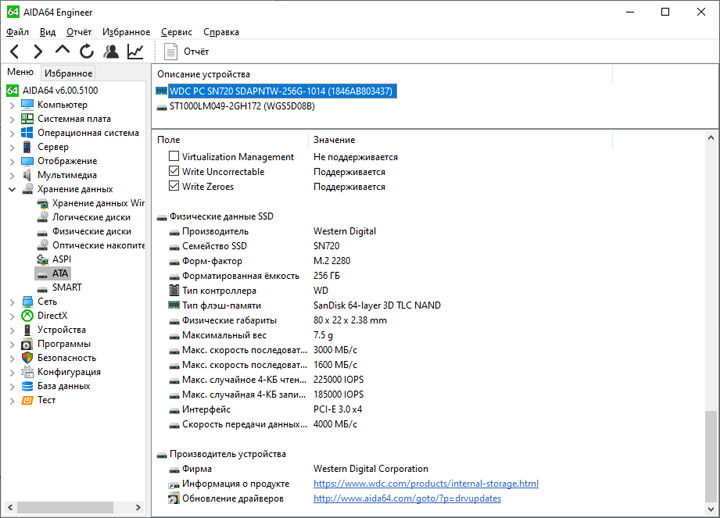
Task: Refresh the page with the circular arrow icon
Action: point(86,51)
